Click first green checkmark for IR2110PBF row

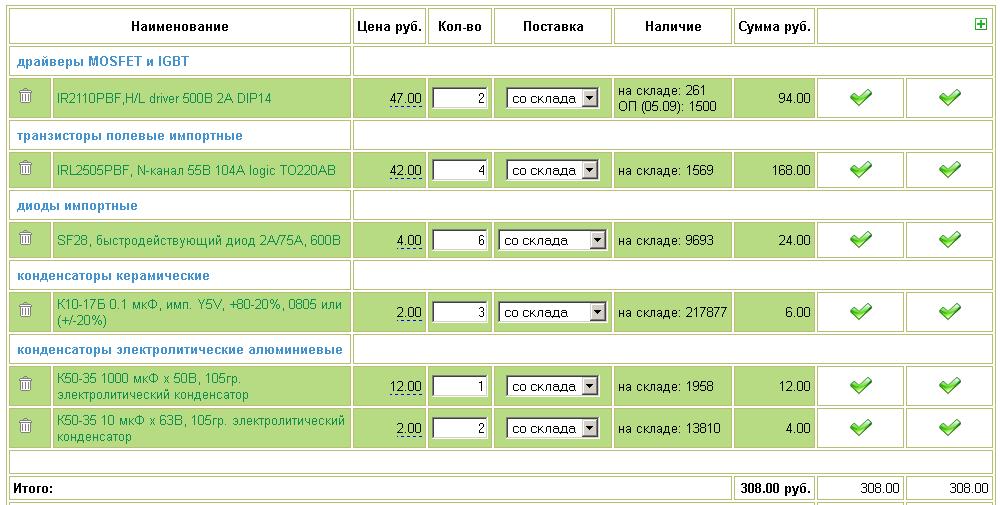(860, 98)
